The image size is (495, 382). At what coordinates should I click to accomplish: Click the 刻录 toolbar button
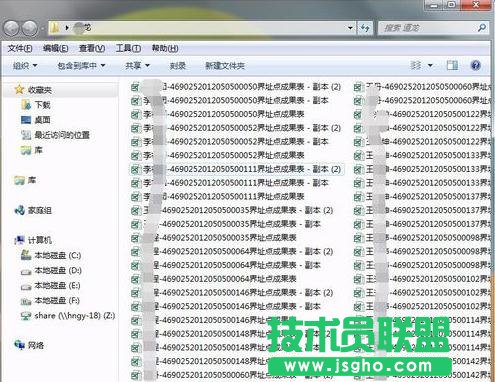click(177, 66)
